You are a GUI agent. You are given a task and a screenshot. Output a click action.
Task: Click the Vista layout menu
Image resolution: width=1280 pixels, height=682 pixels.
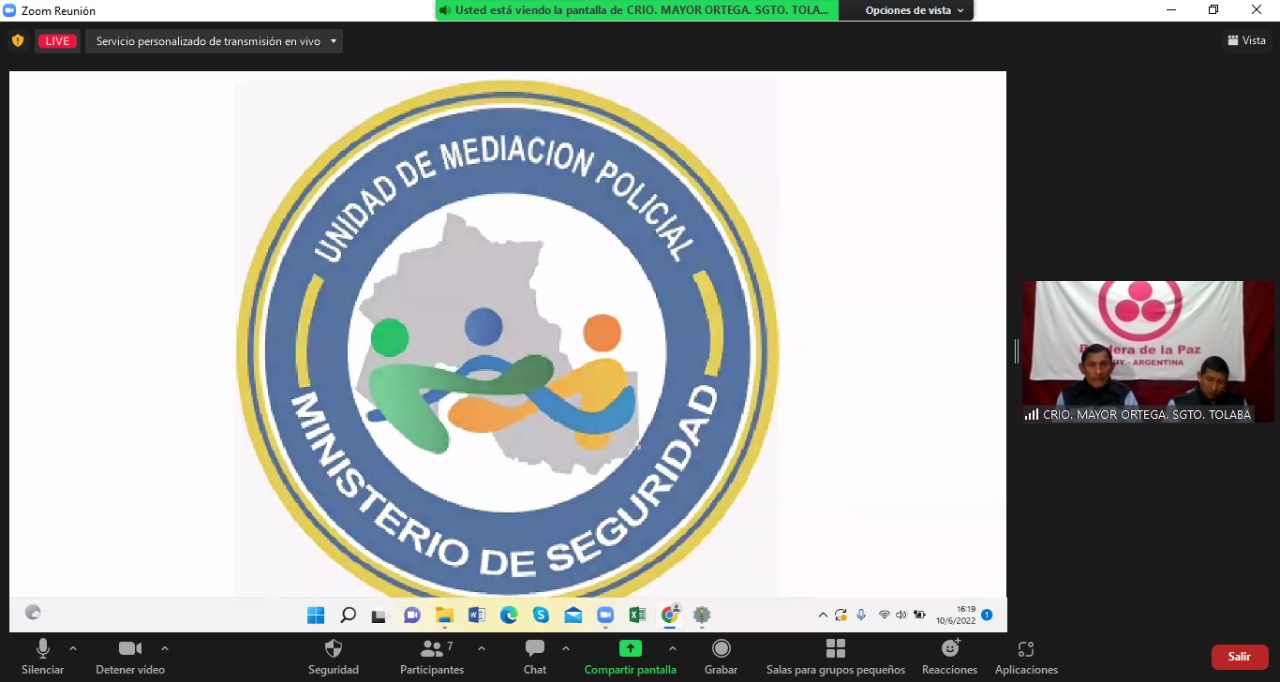(x=1246, y=40)
